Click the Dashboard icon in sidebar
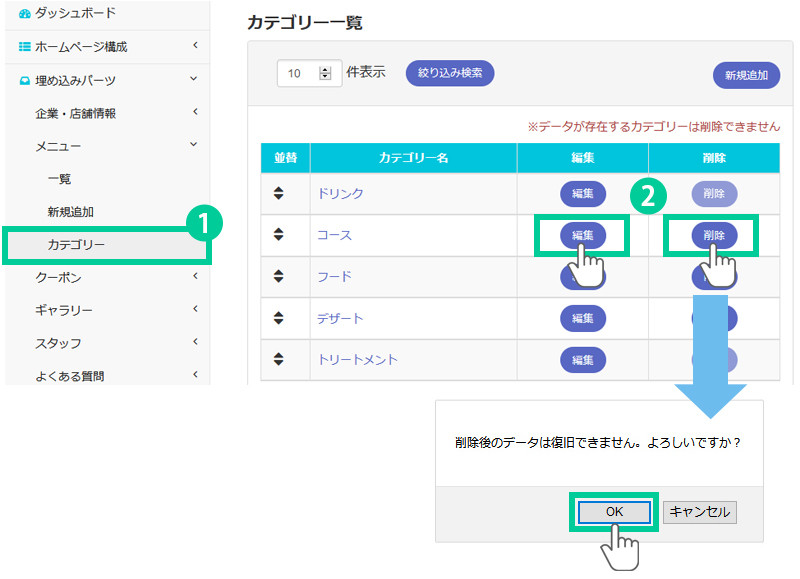 coord(25,13)
